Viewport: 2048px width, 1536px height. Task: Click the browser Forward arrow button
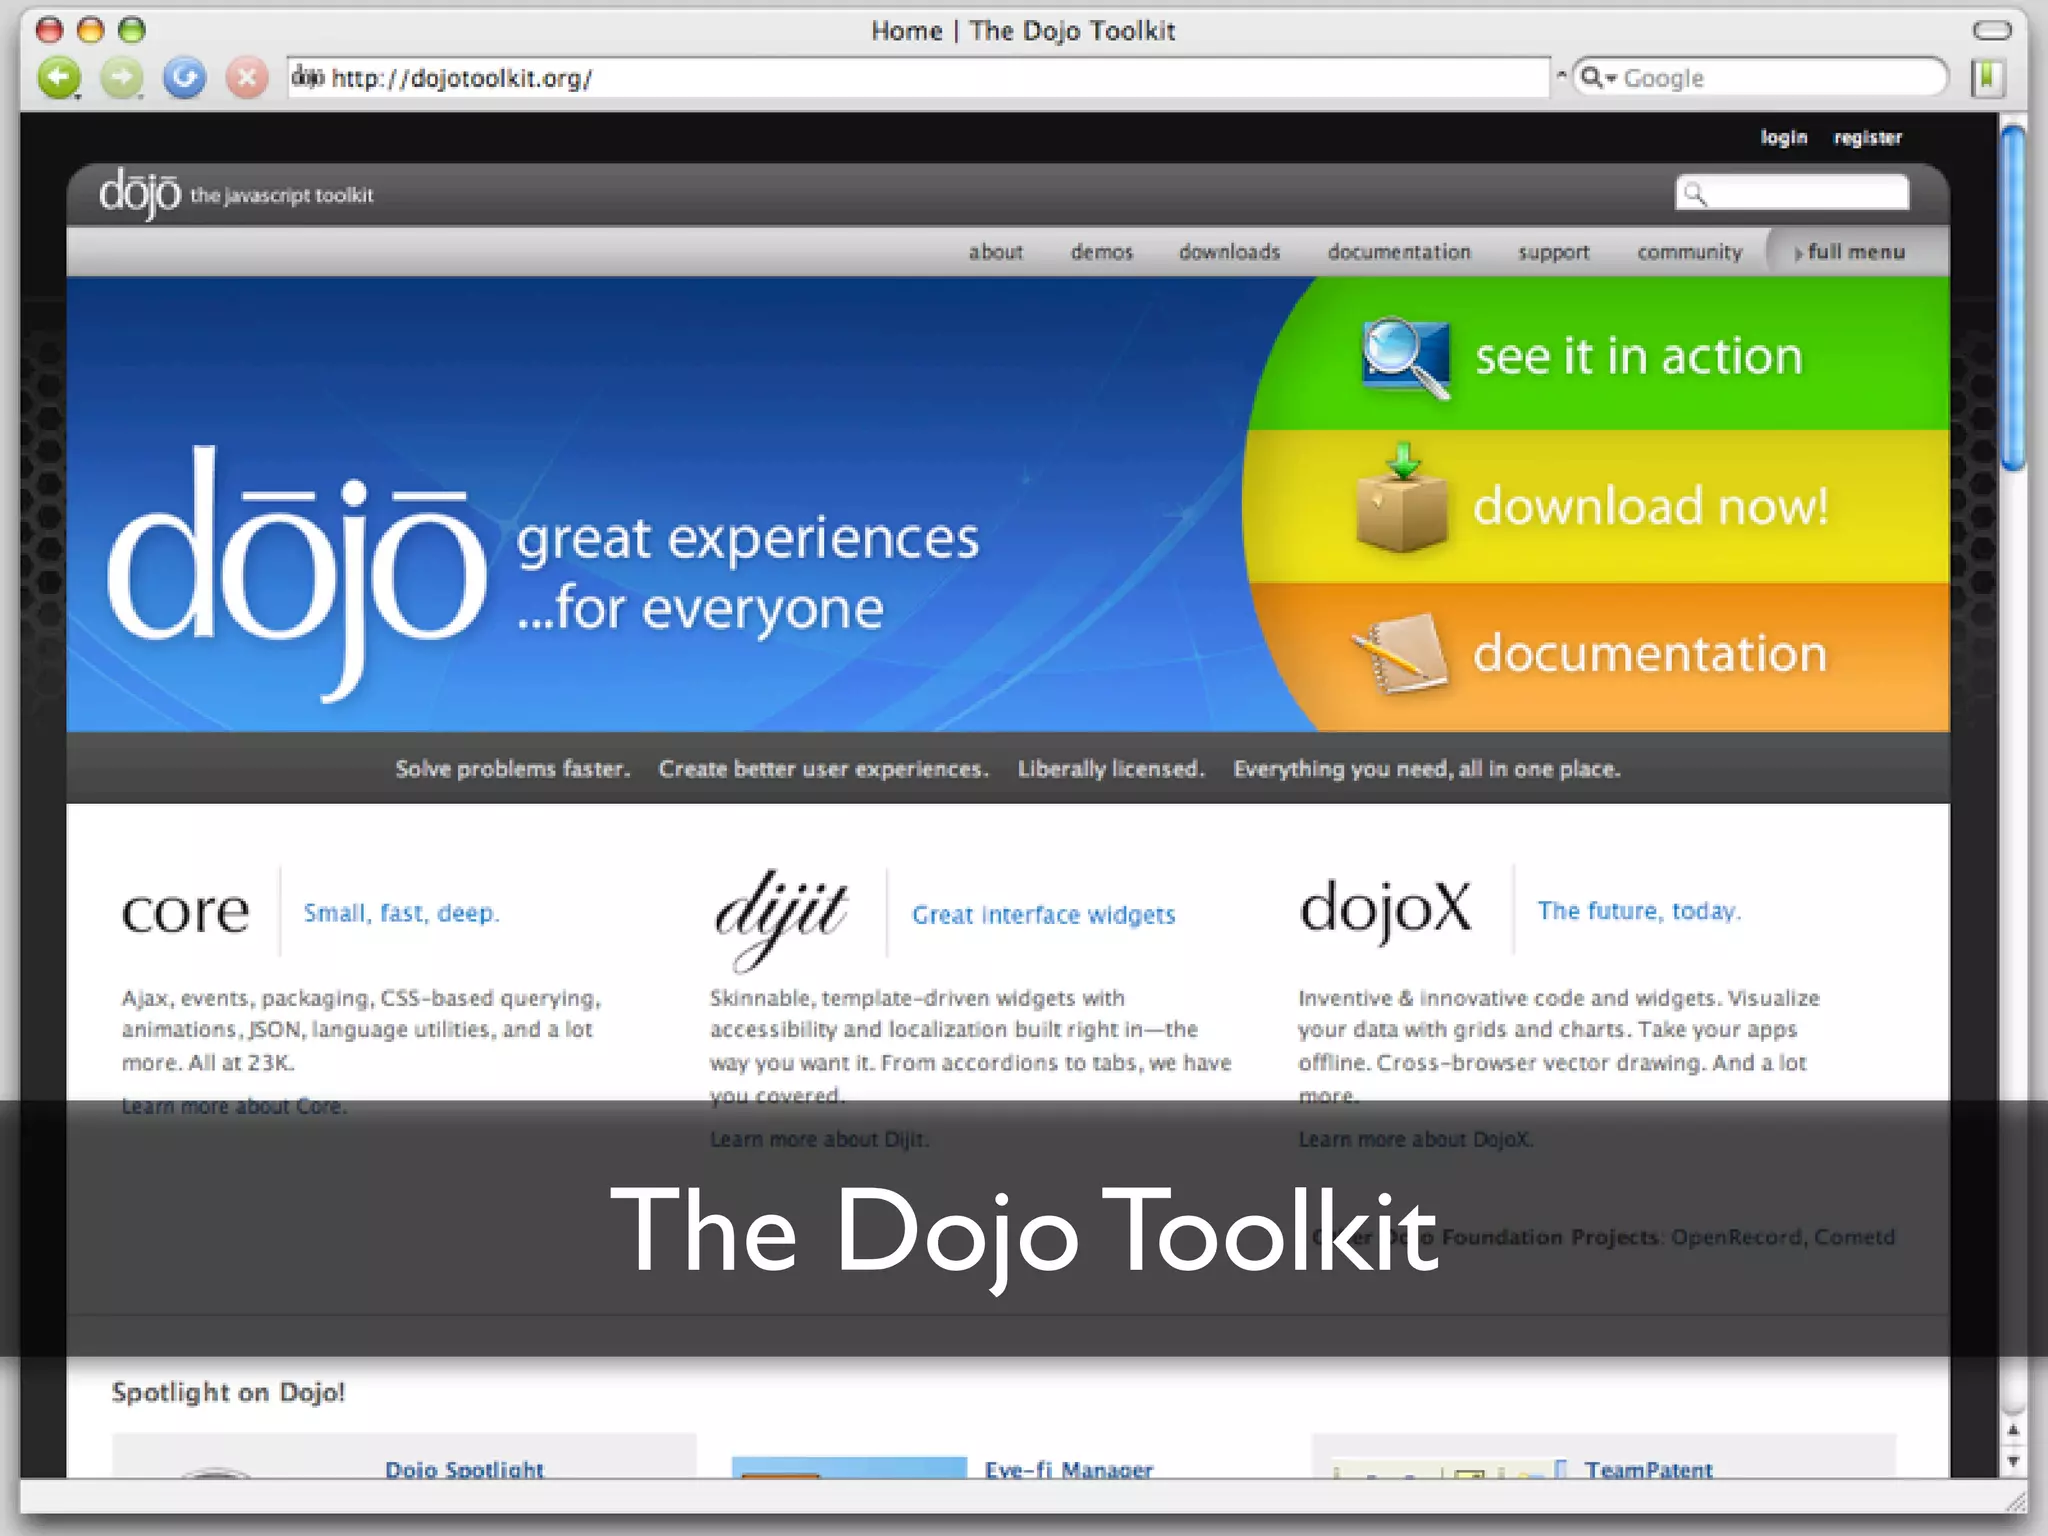122,78
